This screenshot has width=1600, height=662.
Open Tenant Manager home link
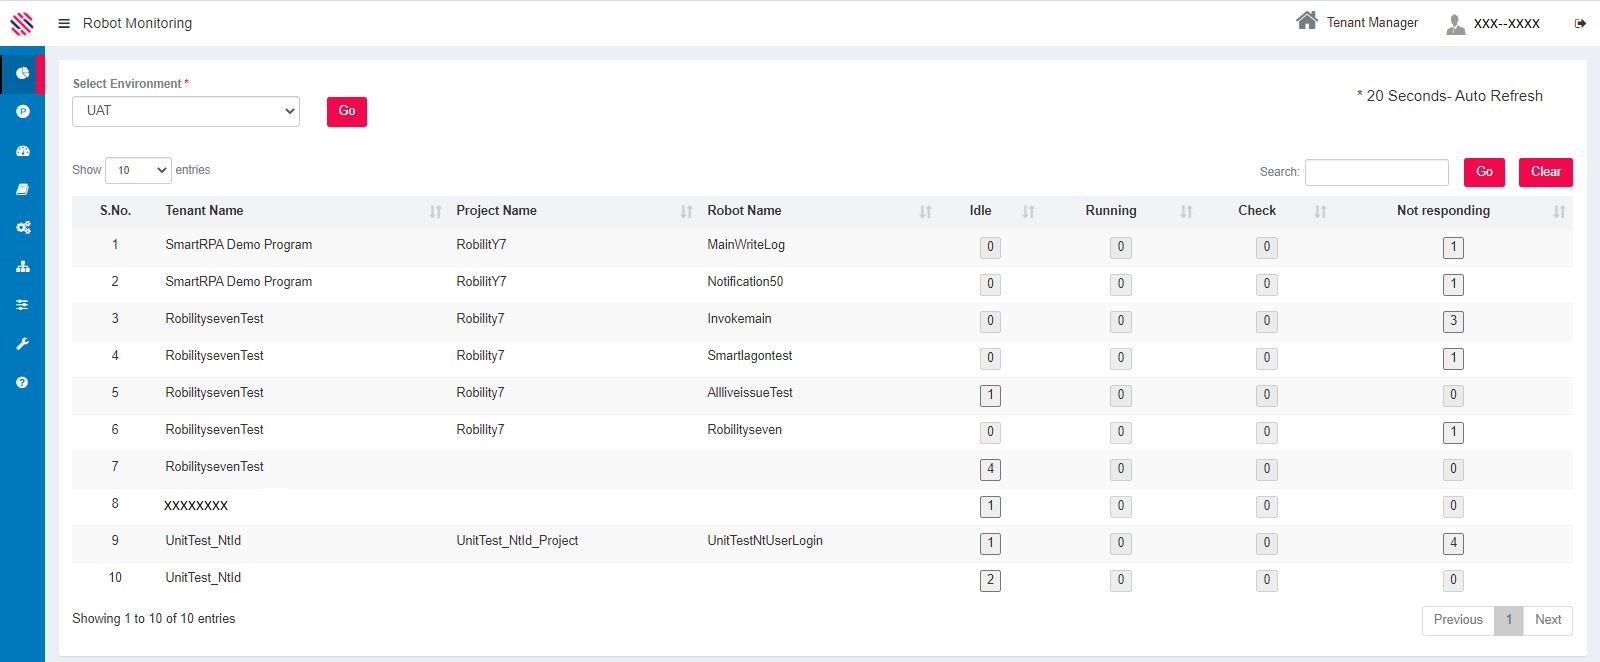pos(1357,22)
